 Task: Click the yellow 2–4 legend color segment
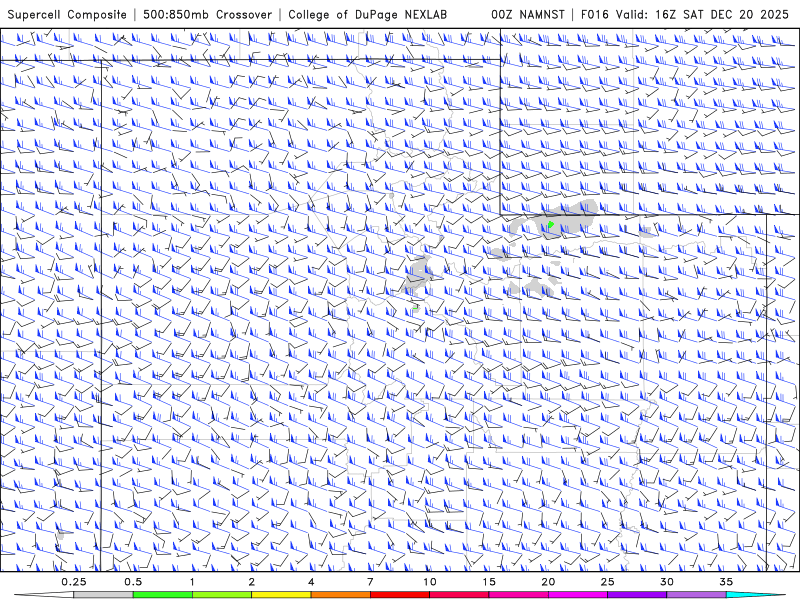[281, 595]
